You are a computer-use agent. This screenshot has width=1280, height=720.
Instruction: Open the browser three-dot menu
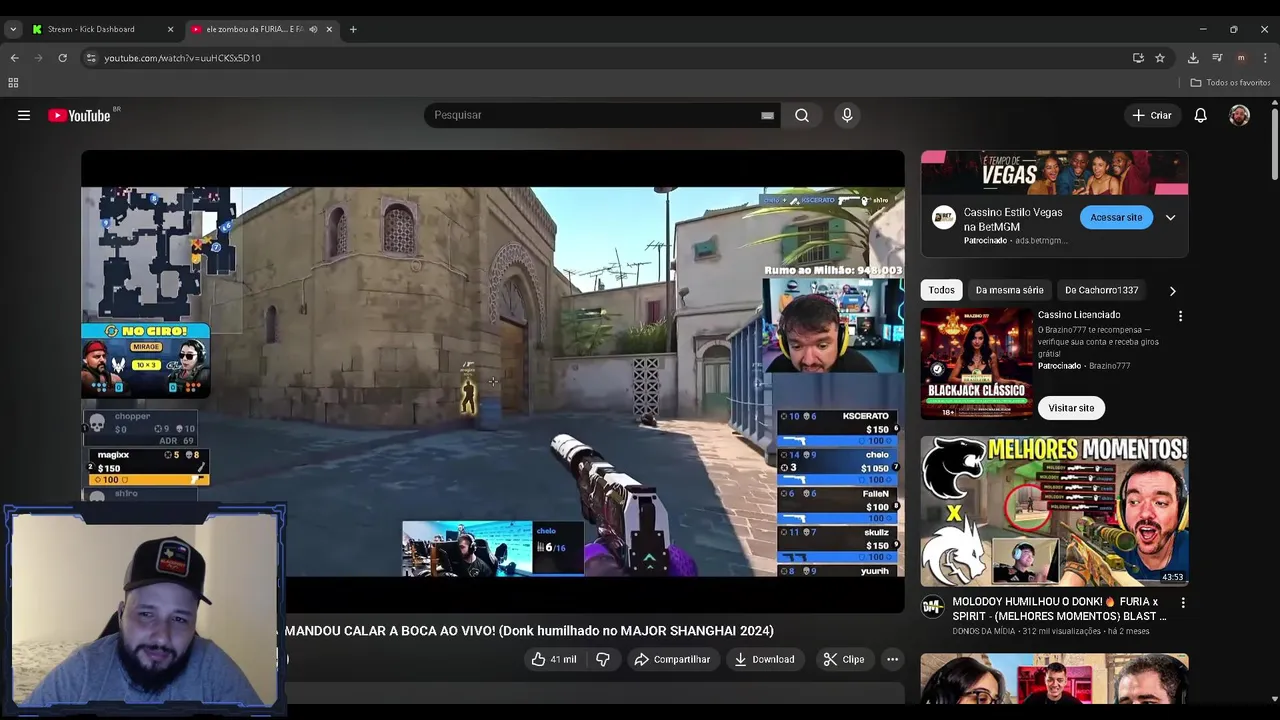click(x=1265, y=58)
